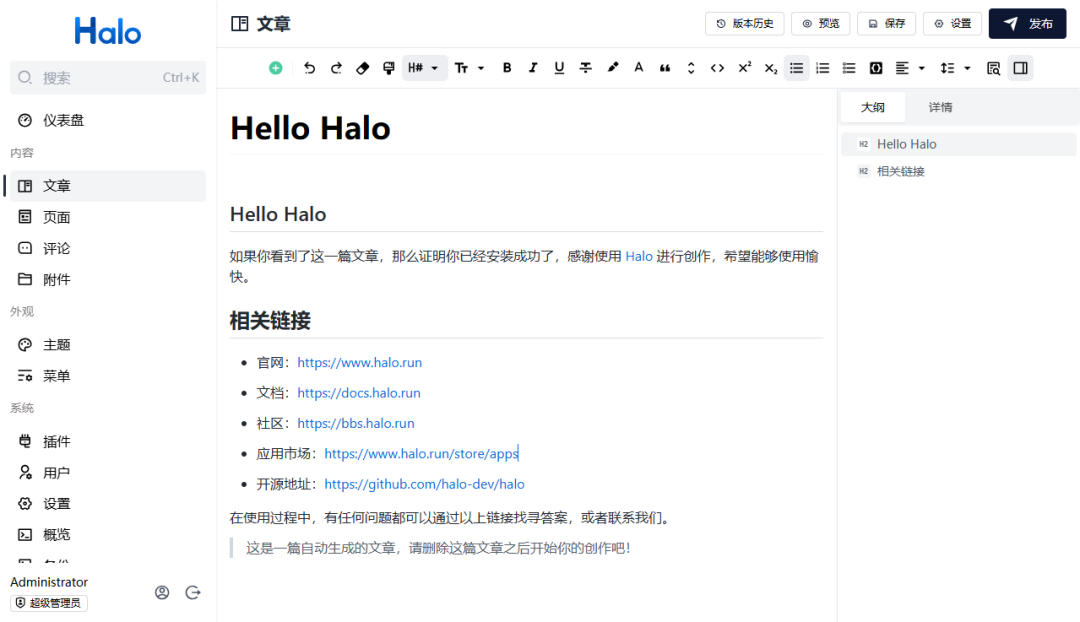
Task: Toggle the right sidebar panel
Action: pyautogui.click(x=1021, y=68)
